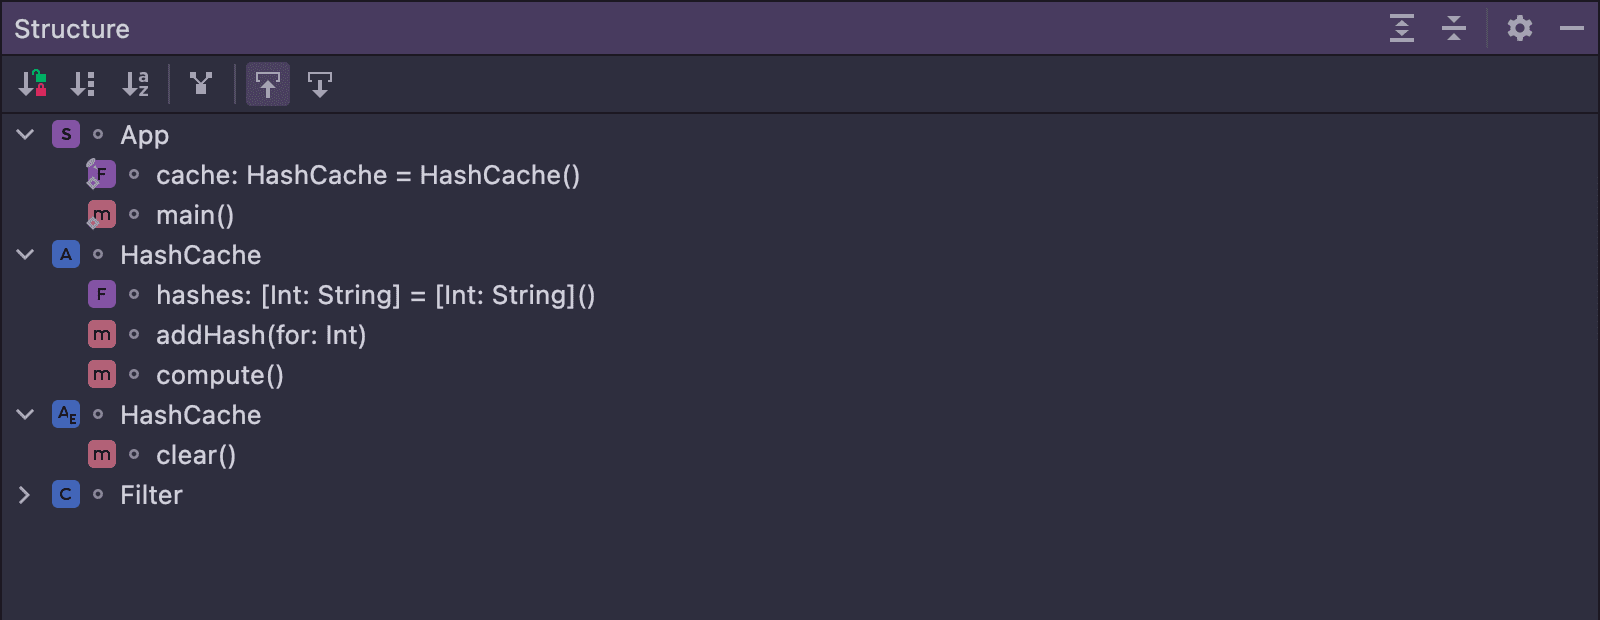Screen dimensions: 1600x620
Task: Select the addHash(for: Int) method
Action: tap(261, 335)
